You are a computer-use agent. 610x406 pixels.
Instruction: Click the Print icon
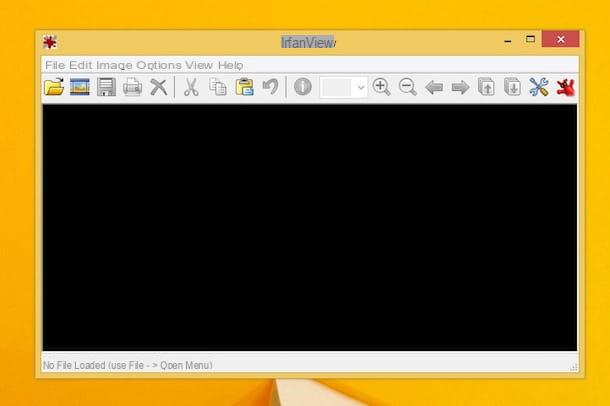pyautogui.click(x=132, y=86)
